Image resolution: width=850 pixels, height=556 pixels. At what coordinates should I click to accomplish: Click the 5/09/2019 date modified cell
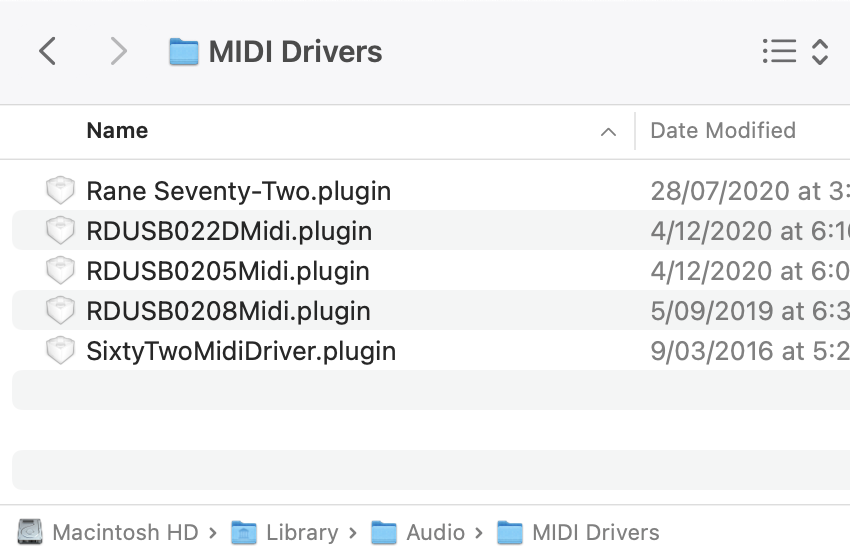click(x=750, y=311)
